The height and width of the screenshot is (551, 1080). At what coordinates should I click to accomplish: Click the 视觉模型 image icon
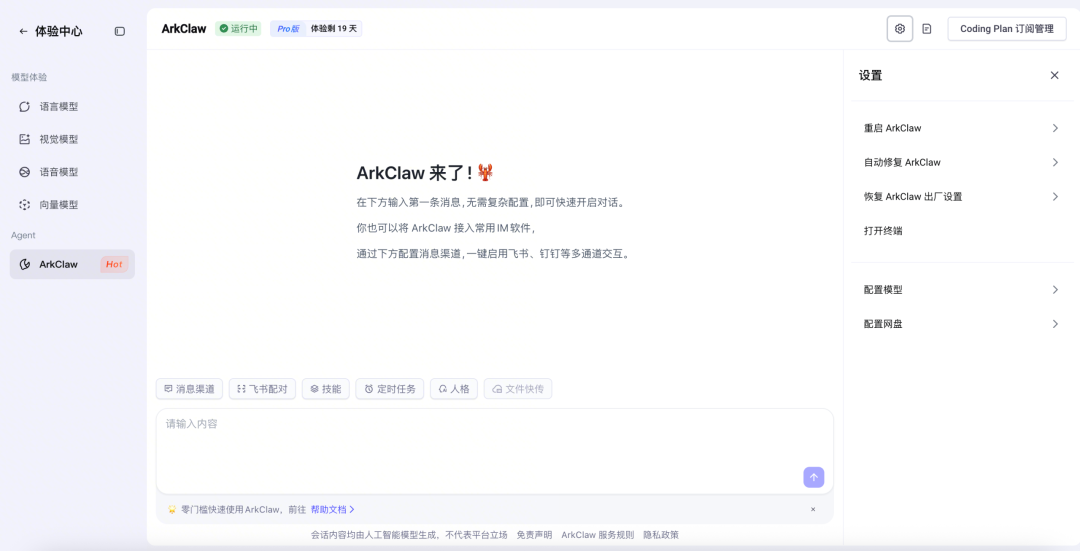tap(25, 139)
